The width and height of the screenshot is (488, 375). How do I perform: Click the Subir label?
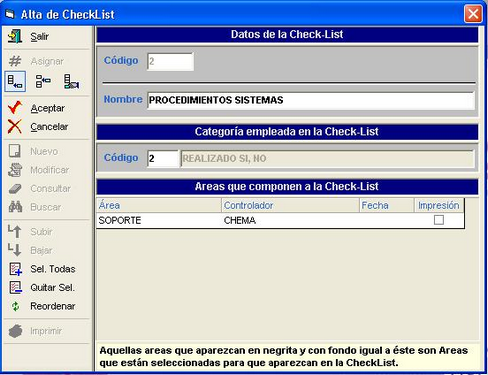click(41, 232)
